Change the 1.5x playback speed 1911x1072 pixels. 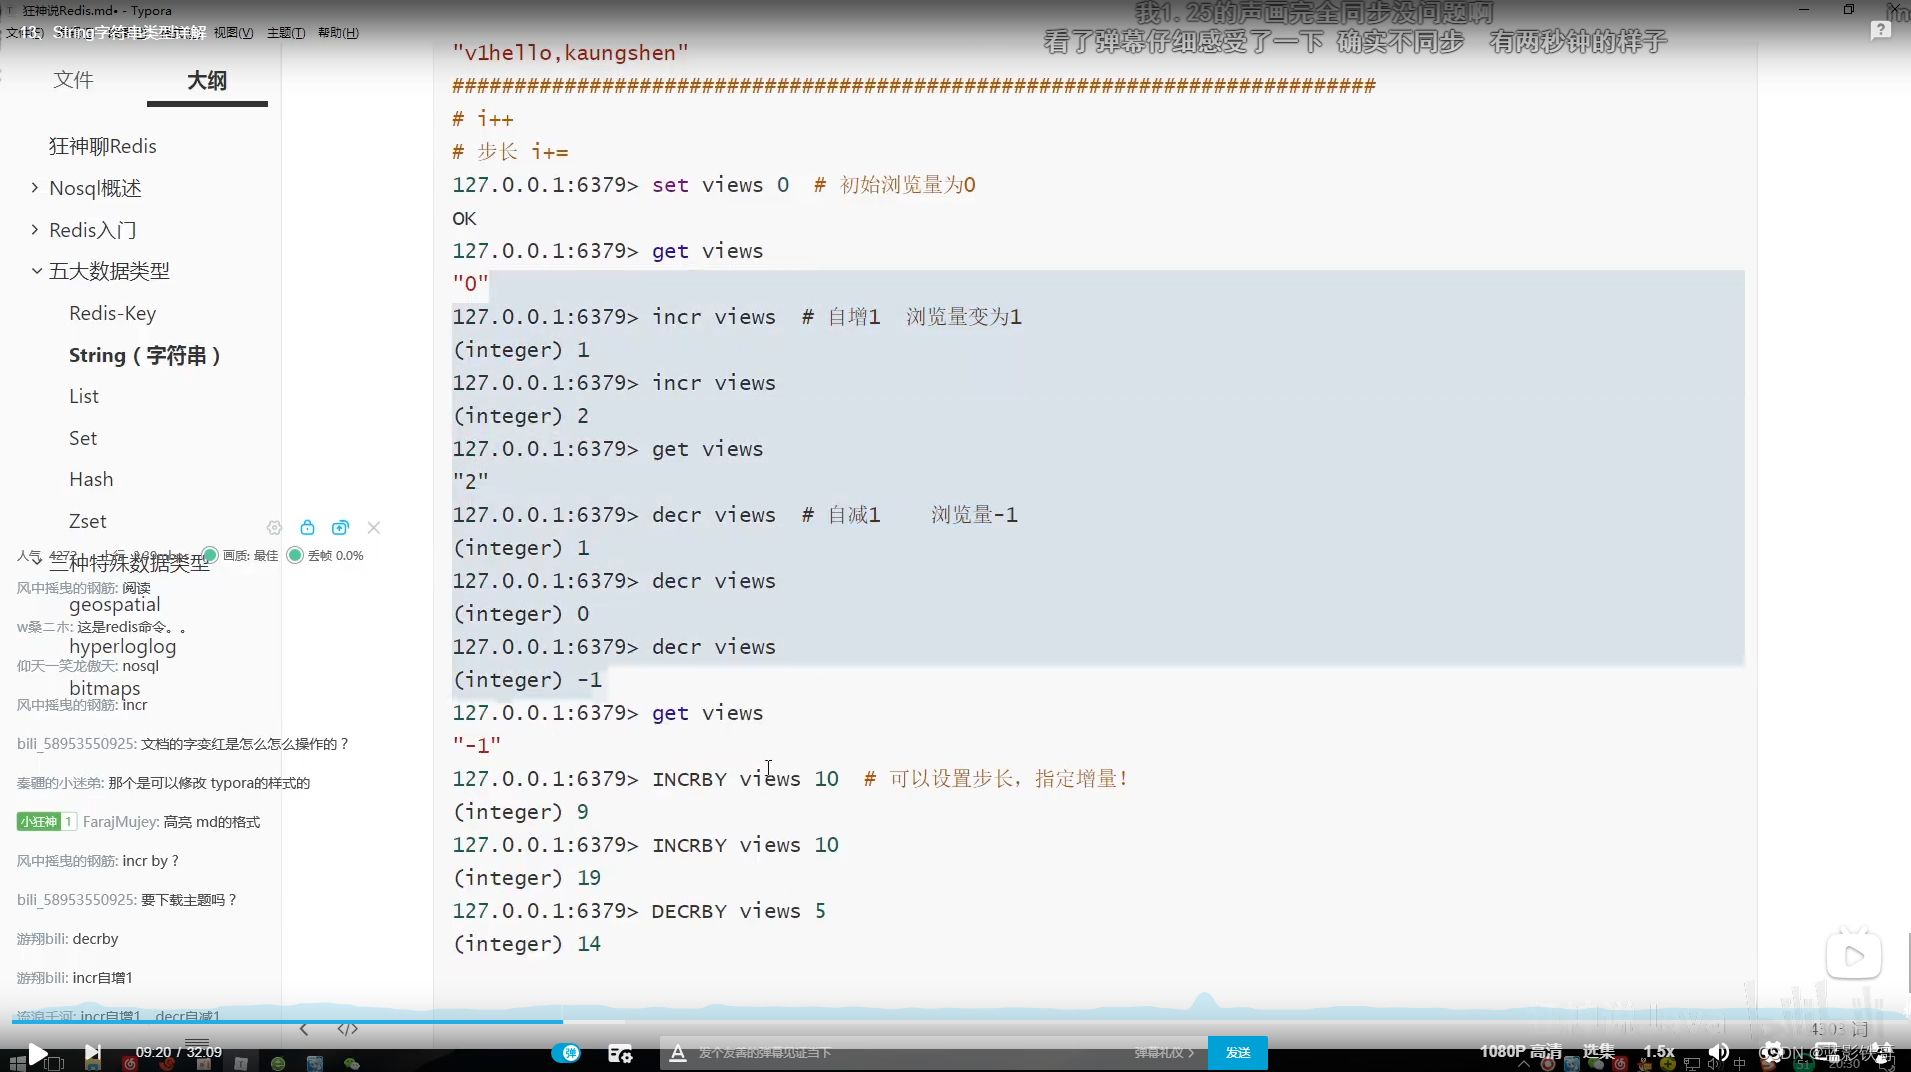point(1659,1051)
